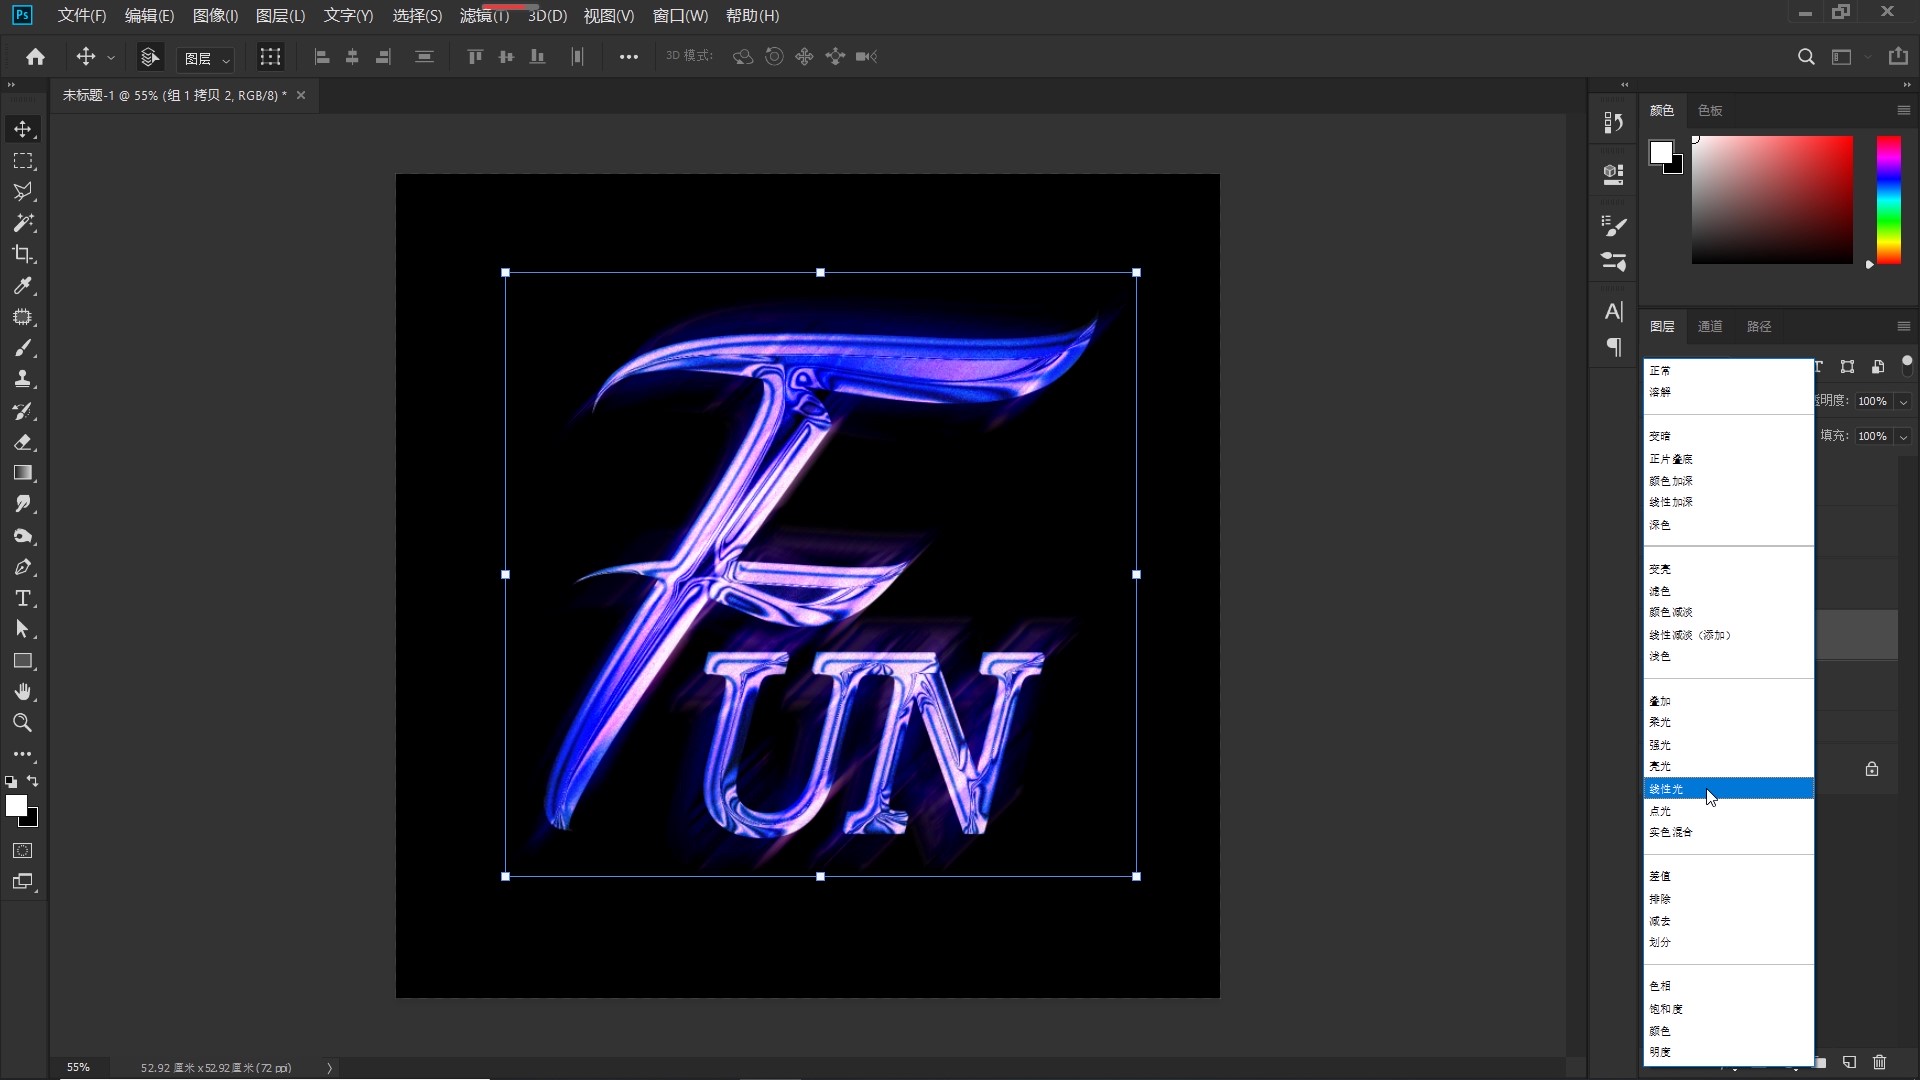
Task: Select the Magic Wand tool
Action: [23, 223]
